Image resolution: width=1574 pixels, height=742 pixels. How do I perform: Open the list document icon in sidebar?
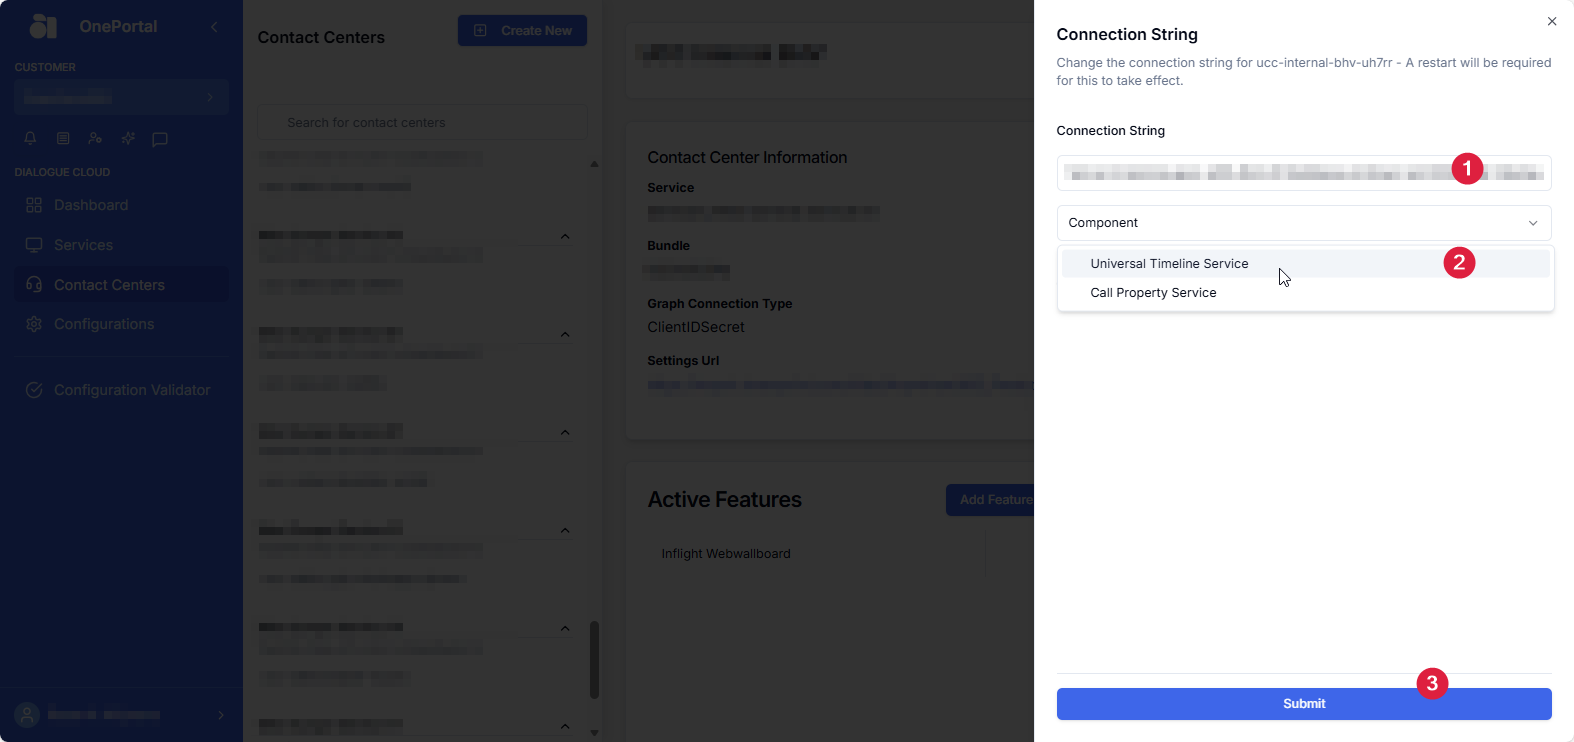(x=63, y=138)
